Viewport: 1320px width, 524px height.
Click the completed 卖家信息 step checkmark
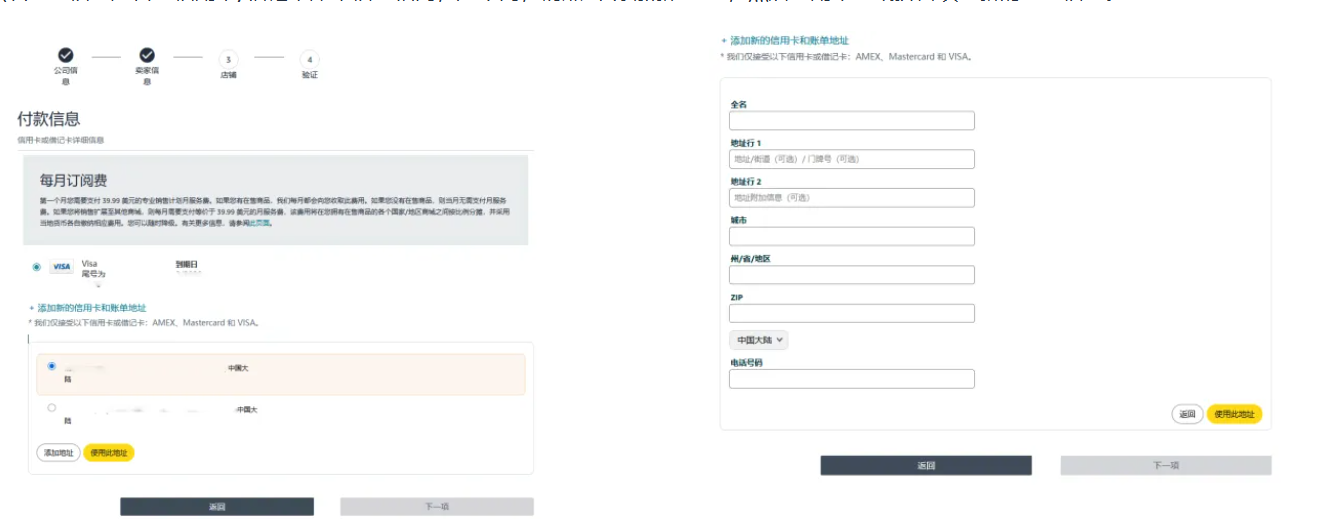[x=146, y=55]
